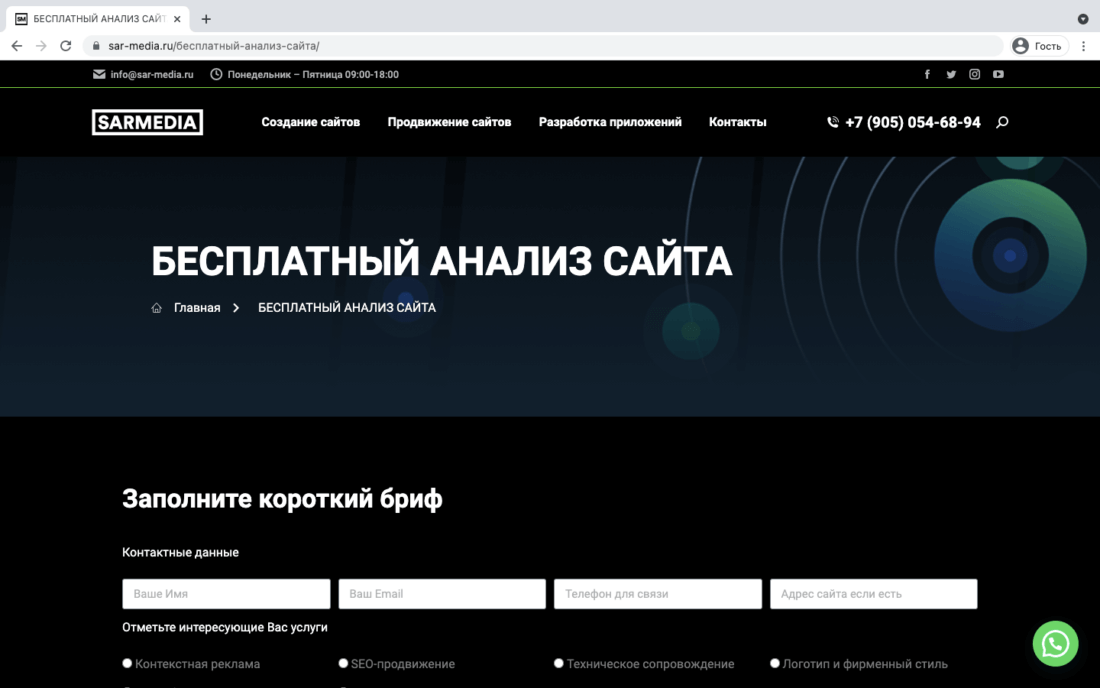This screenshot has width=1100, height=688.
Task: Click the Заполните короткий бриф heading
Action: 282,499
